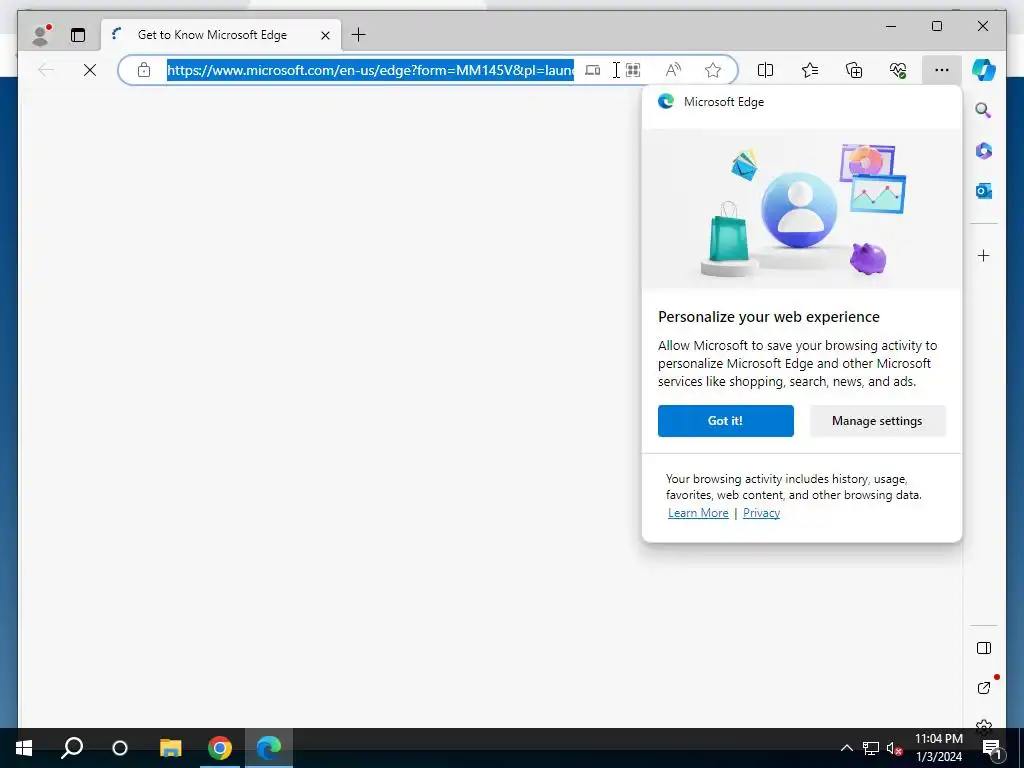Add this page to favorites star
1024x768 pixels.
click(x=712, y=70)
